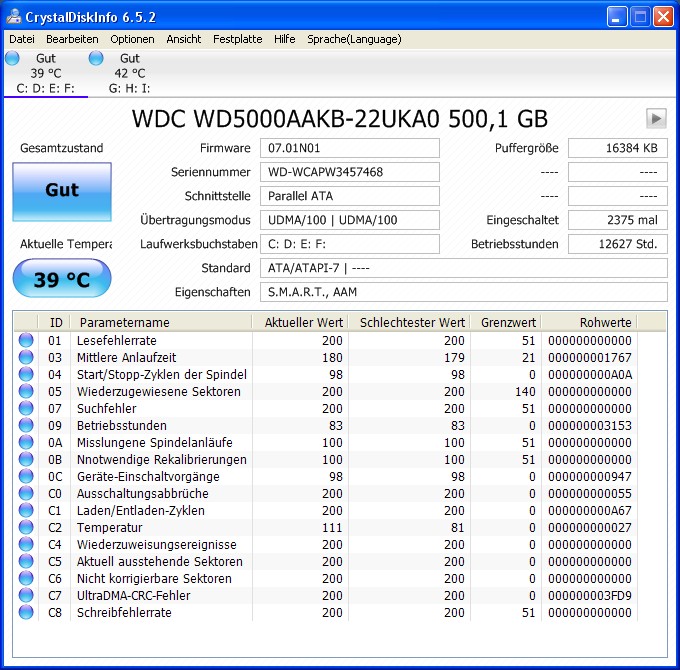Screen dimensions: 680x670
Task: Open the Bearbeiten menu
Action: click(72, 39)
